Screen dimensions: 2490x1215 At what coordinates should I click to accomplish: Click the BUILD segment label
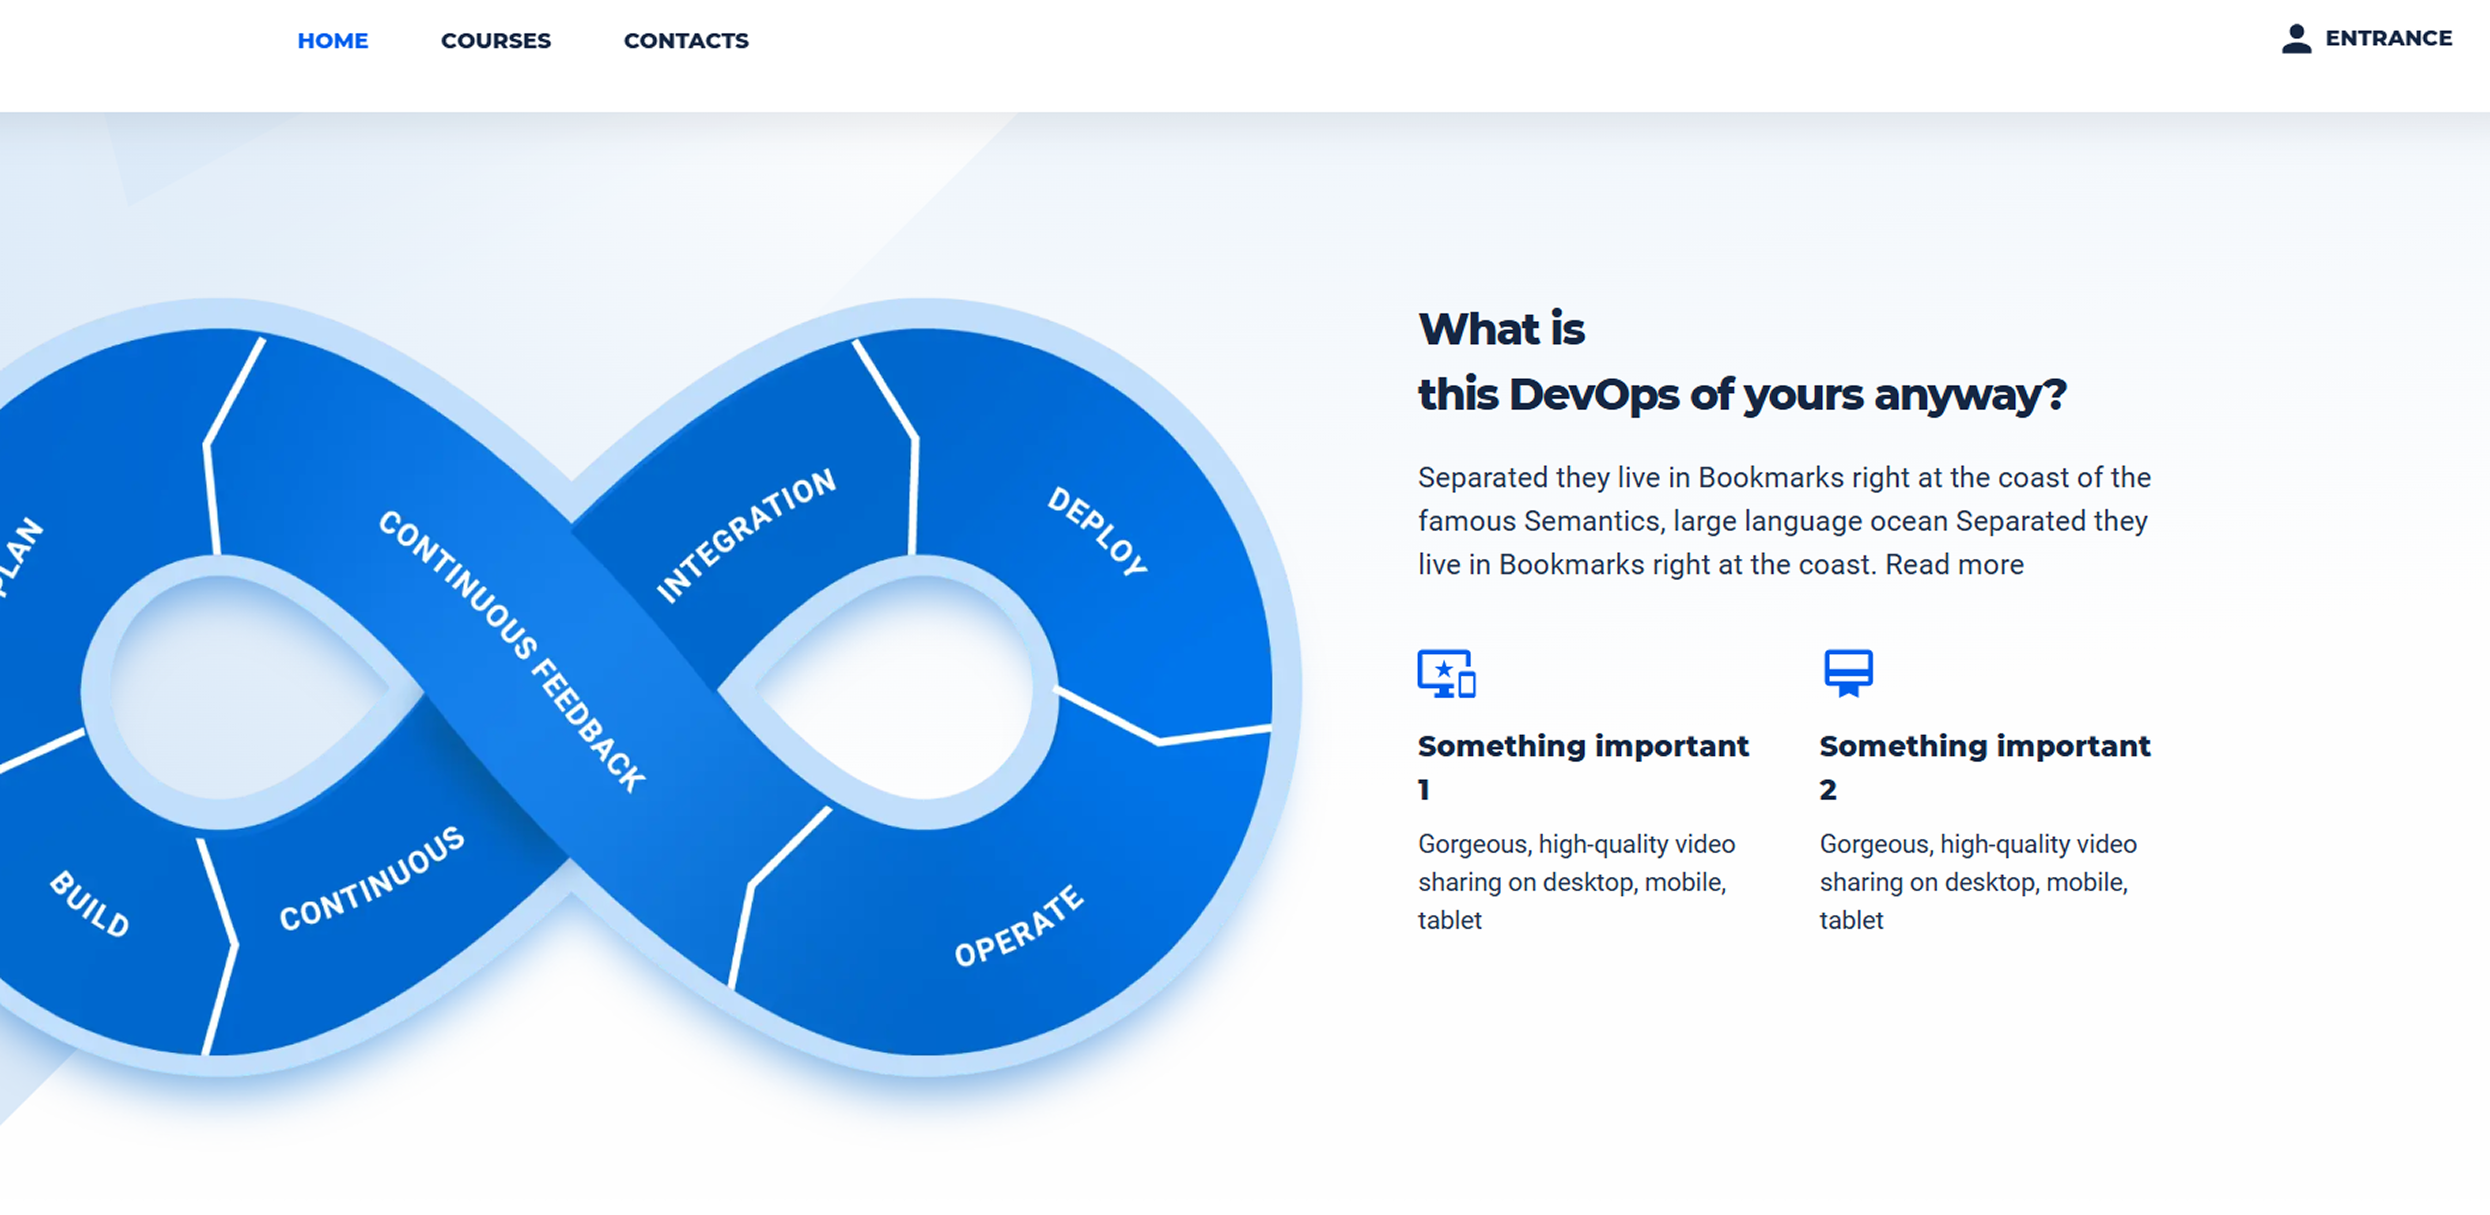[89, 904]
